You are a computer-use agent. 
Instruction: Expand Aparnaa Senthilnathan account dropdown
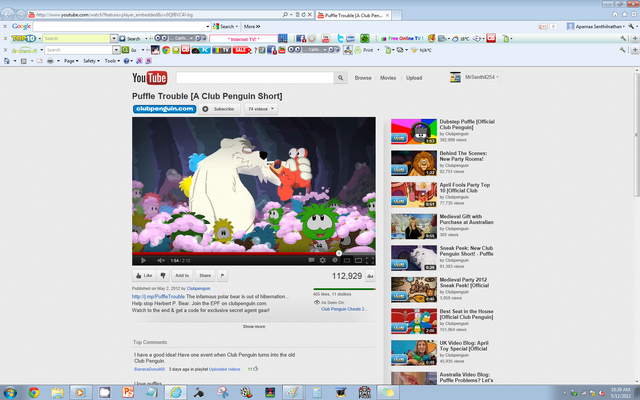596,27
